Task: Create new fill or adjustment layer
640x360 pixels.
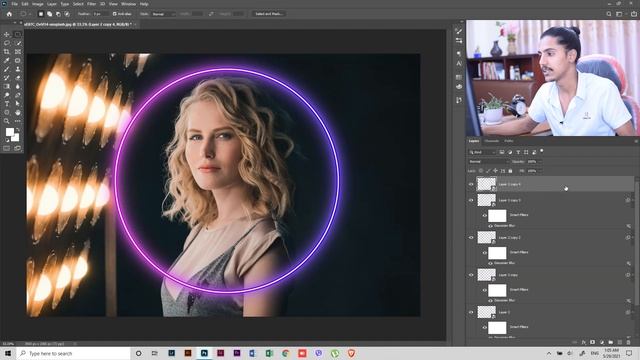Action: click(x=602, y=342)
